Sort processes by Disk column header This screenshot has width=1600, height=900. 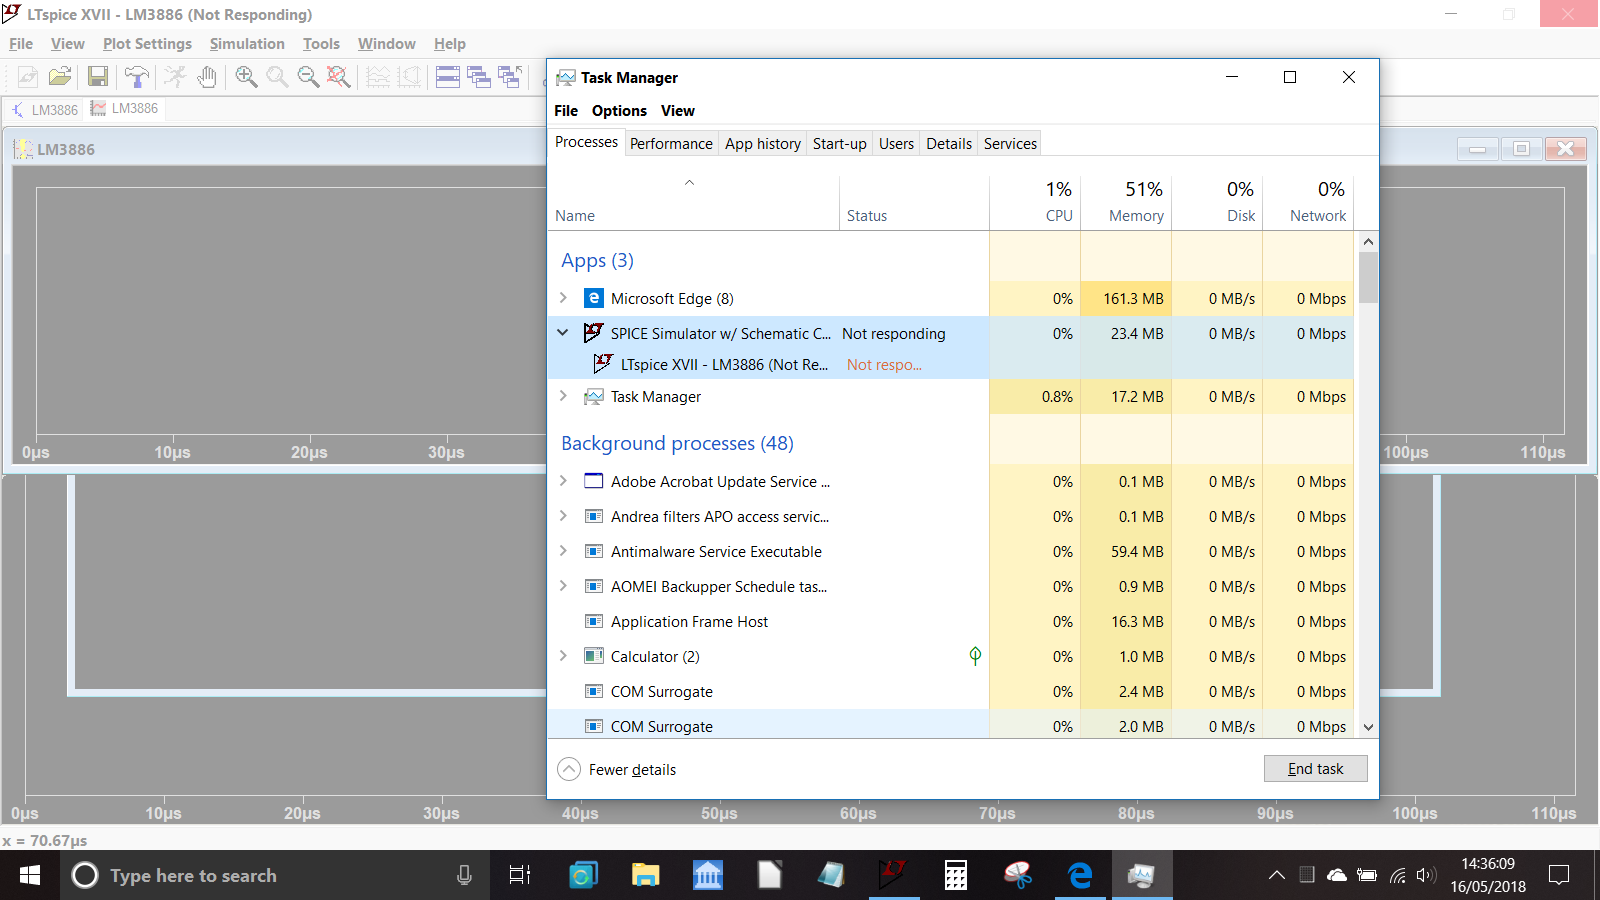click(1217, 203)
